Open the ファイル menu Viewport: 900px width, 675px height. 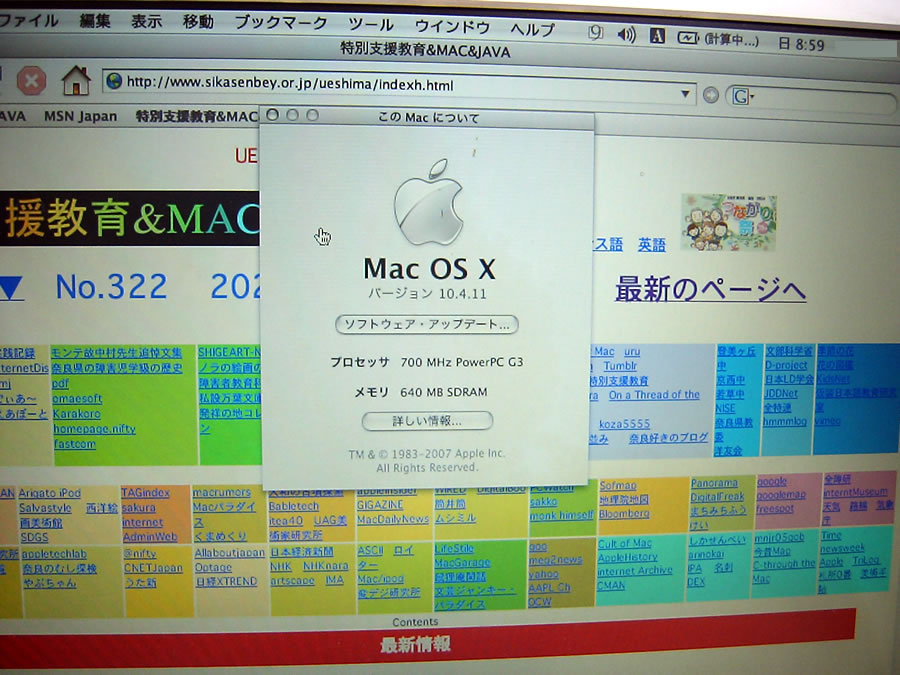[28, 21]
